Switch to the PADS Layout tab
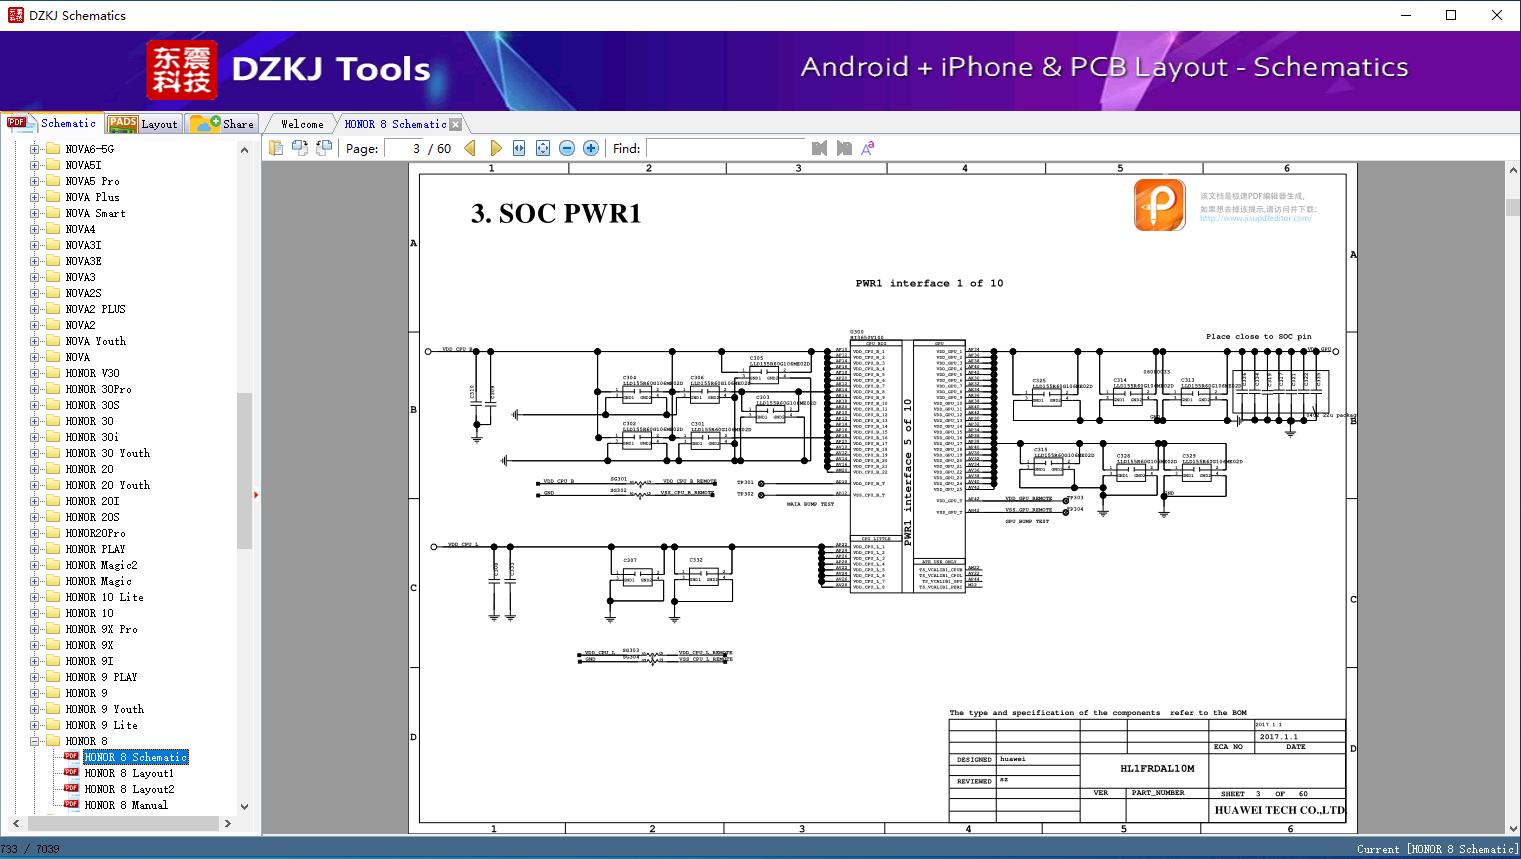This screenshot has width=1521, height=859. tap(142, 124)
